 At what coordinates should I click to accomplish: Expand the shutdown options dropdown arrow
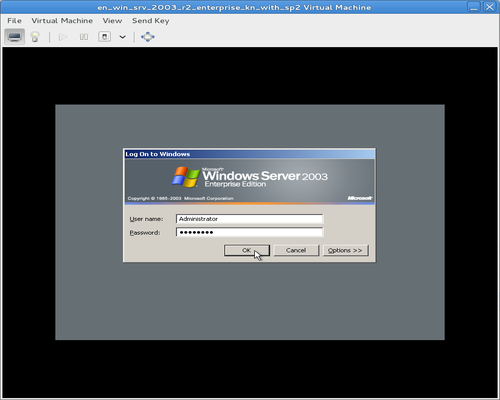click(122, 37)
